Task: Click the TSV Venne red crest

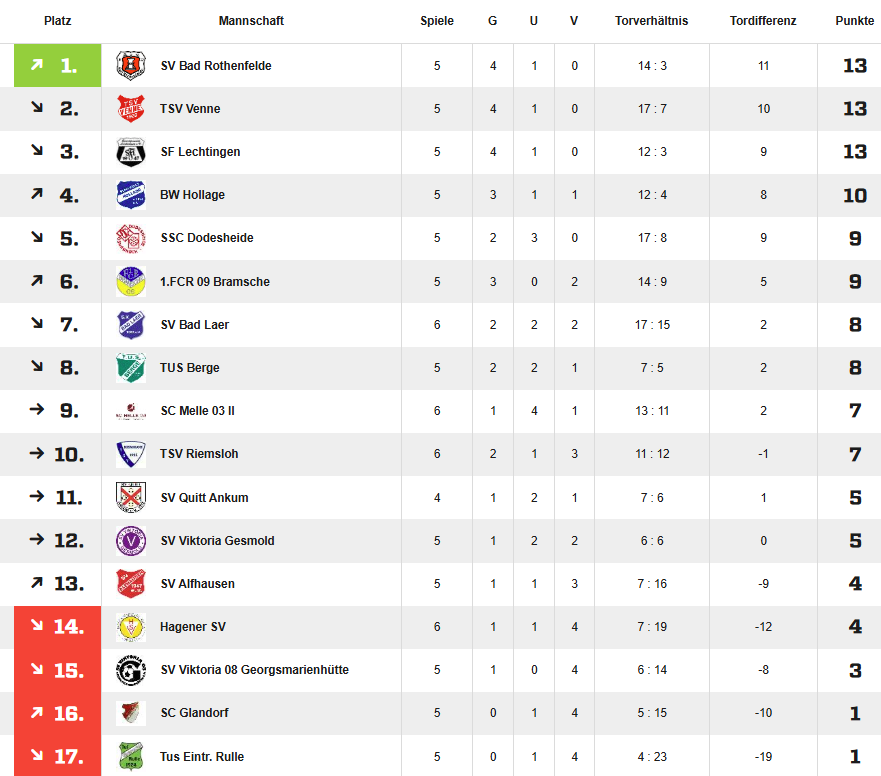Action: pyautogui.click(x=131, y=108)
